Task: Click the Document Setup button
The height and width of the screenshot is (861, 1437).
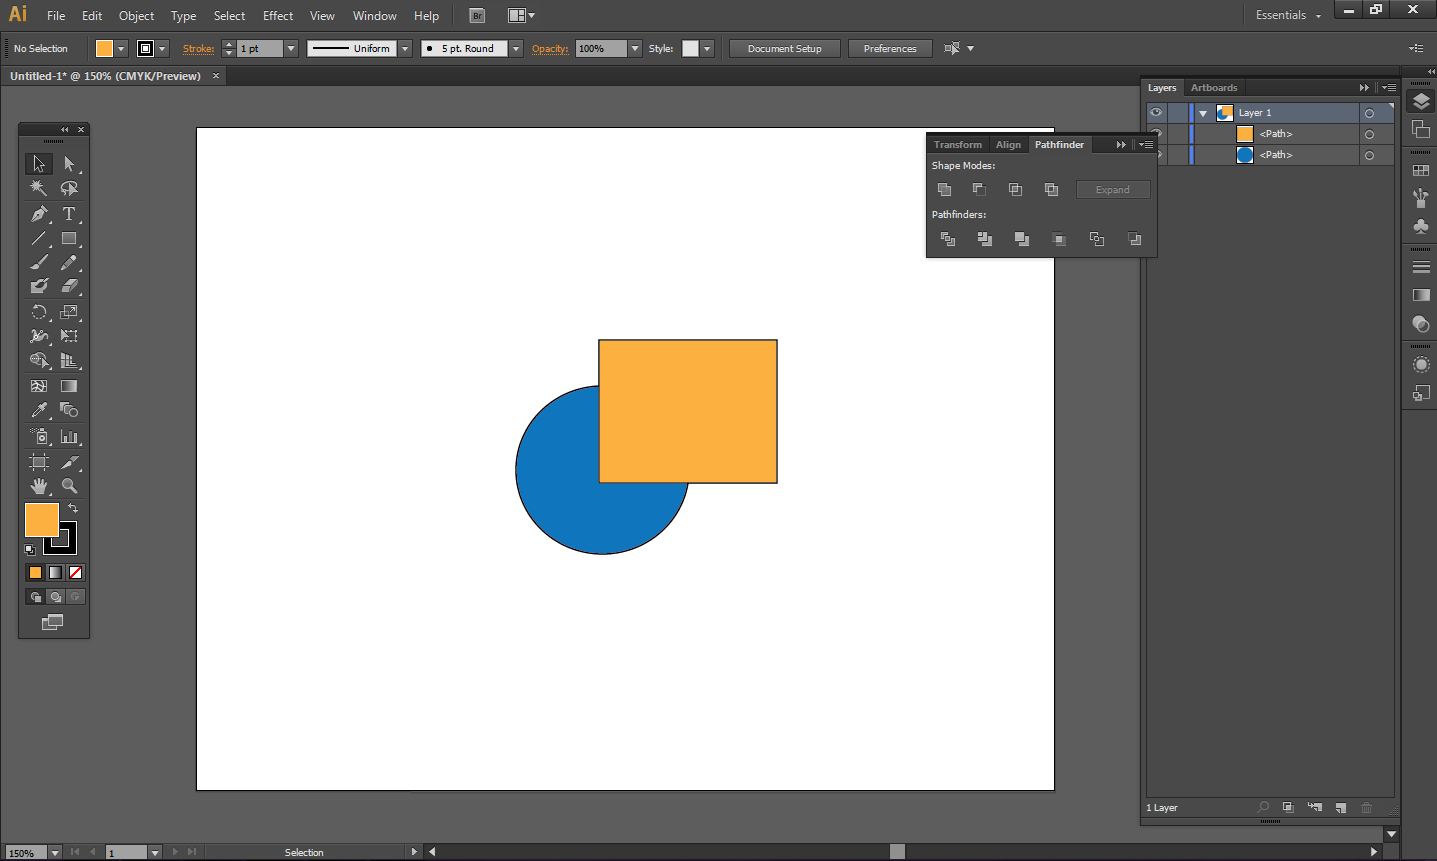Action: click(784, 48)
